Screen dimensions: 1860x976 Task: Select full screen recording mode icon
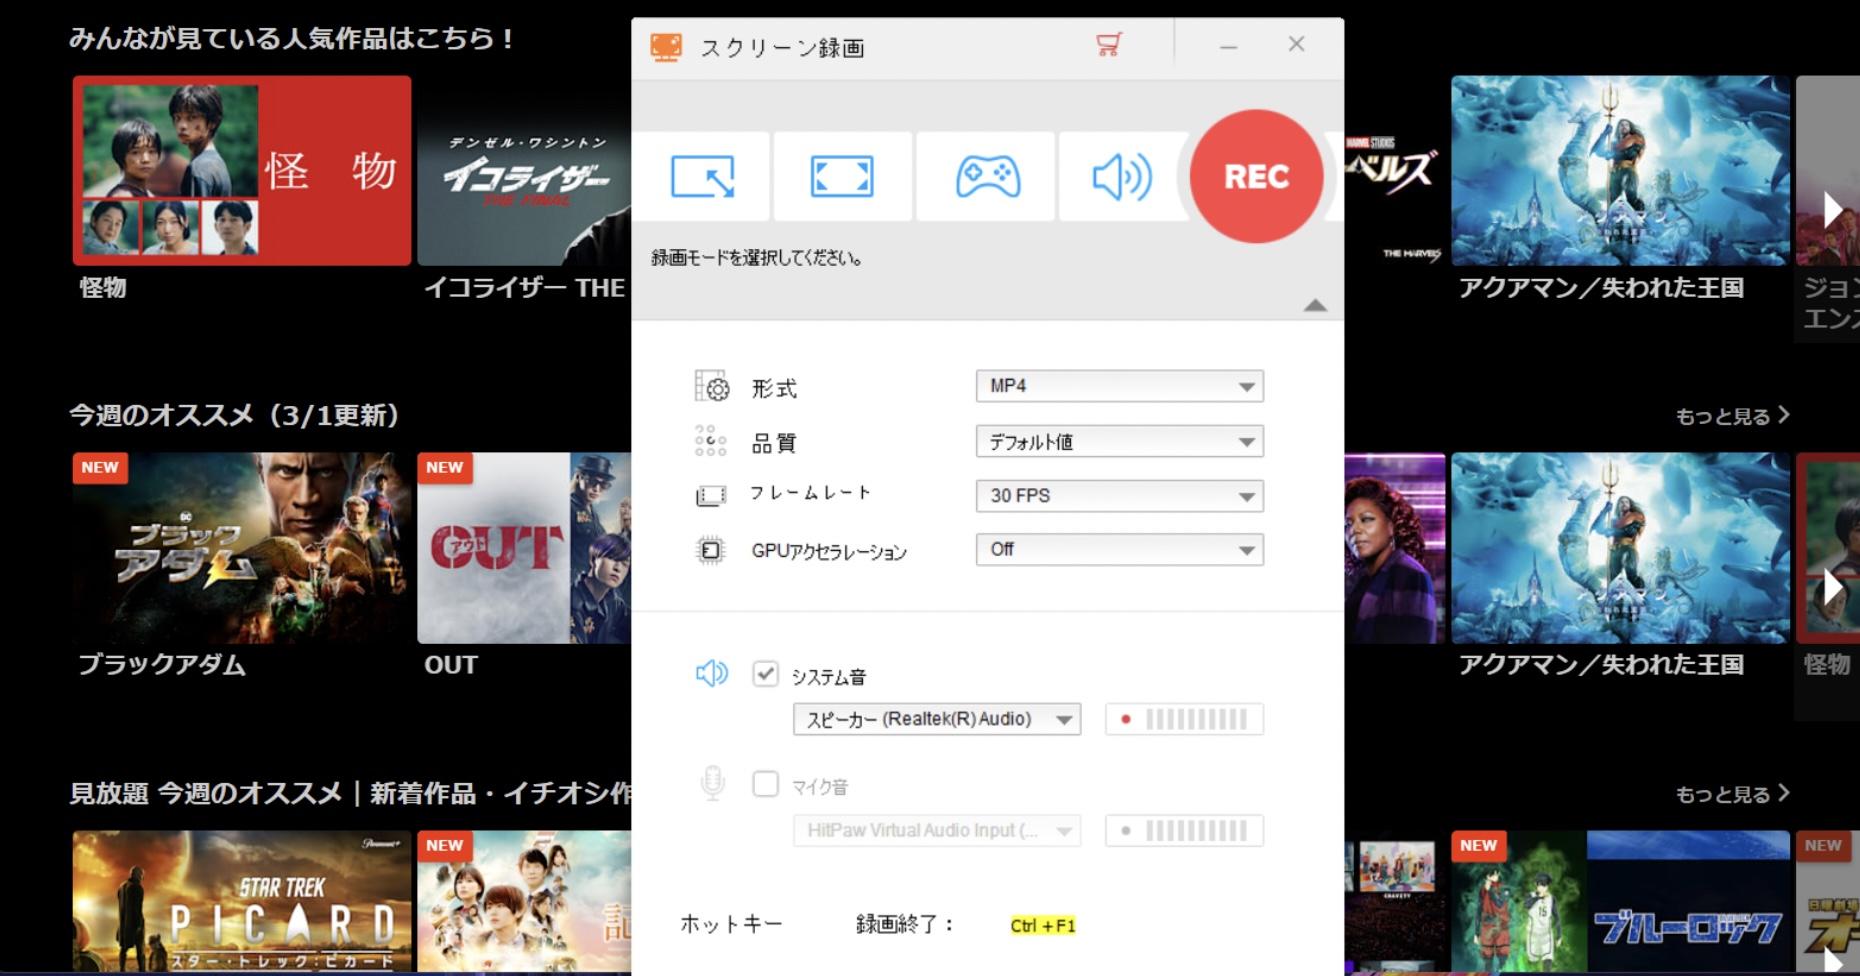(842, 177)
